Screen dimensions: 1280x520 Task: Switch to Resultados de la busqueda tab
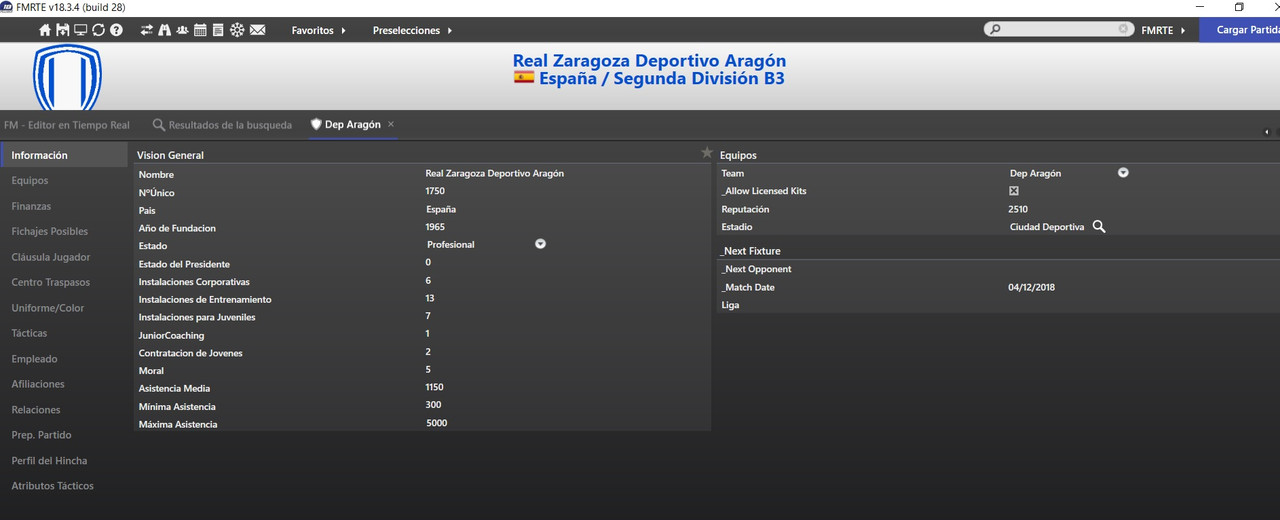click(x=222, y=125)
